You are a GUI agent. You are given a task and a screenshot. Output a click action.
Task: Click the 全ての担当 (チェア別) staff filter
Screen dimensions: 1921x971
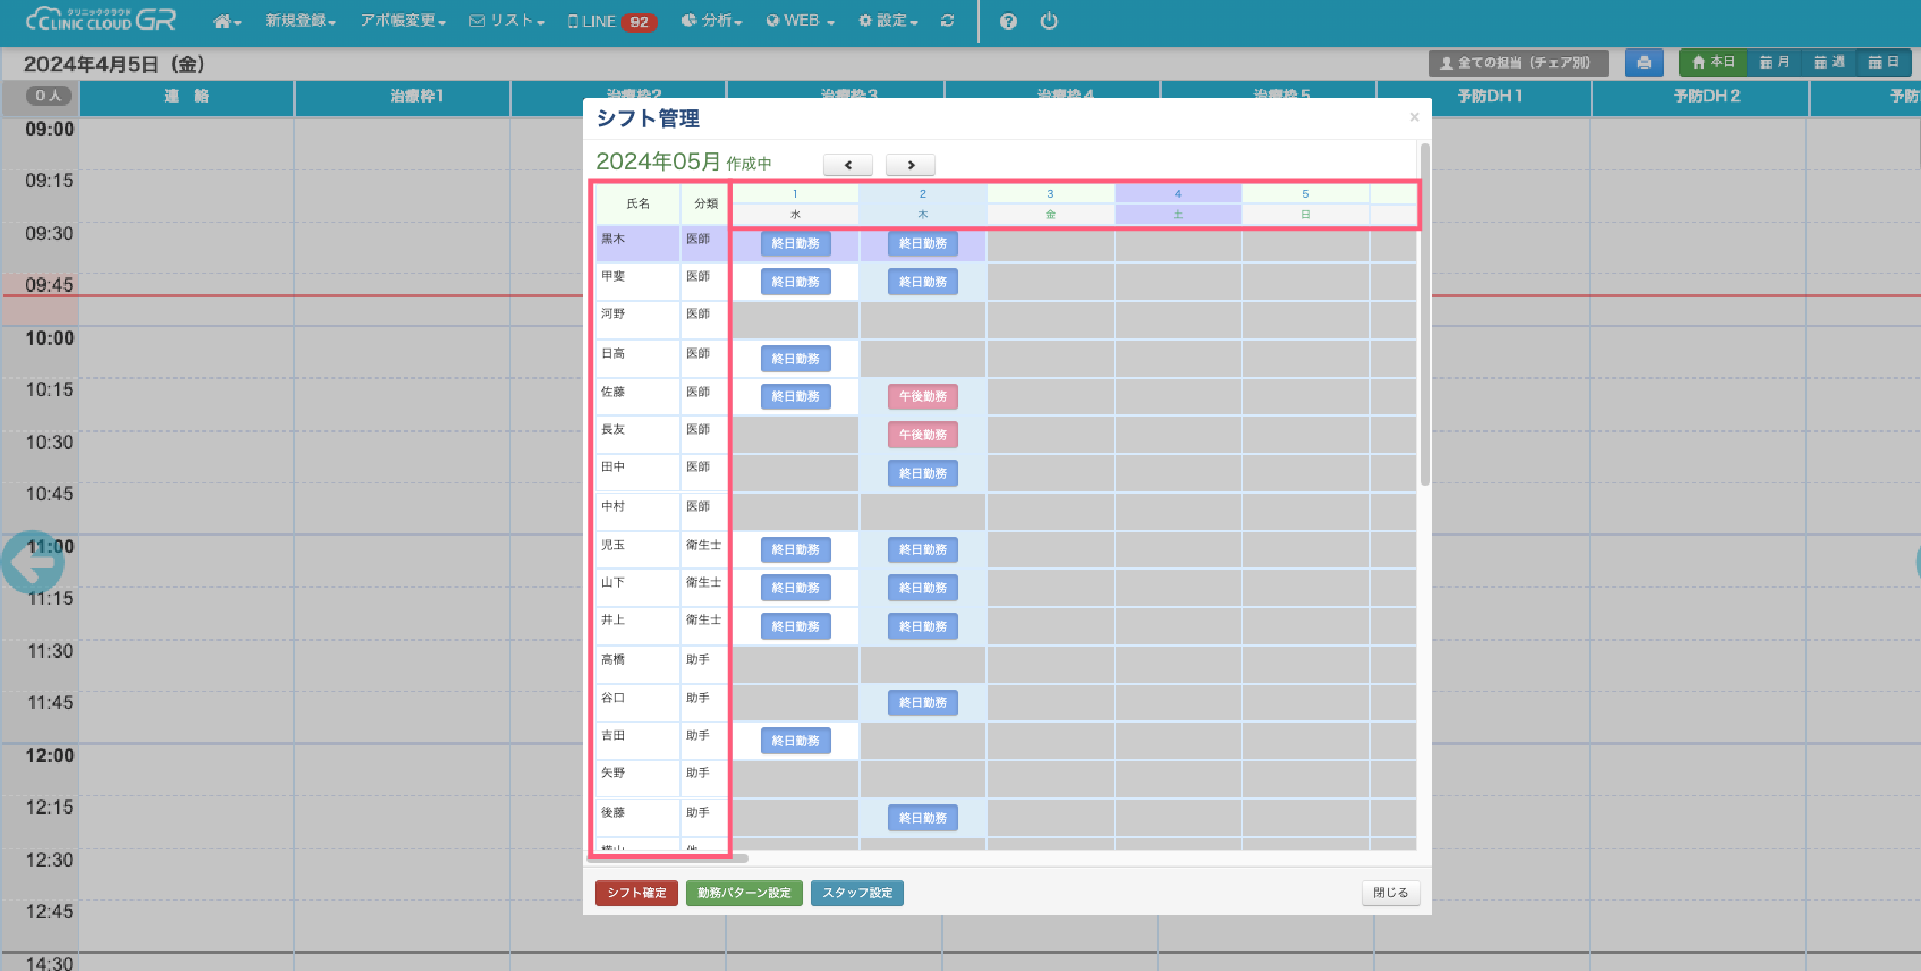[1517, 63]
